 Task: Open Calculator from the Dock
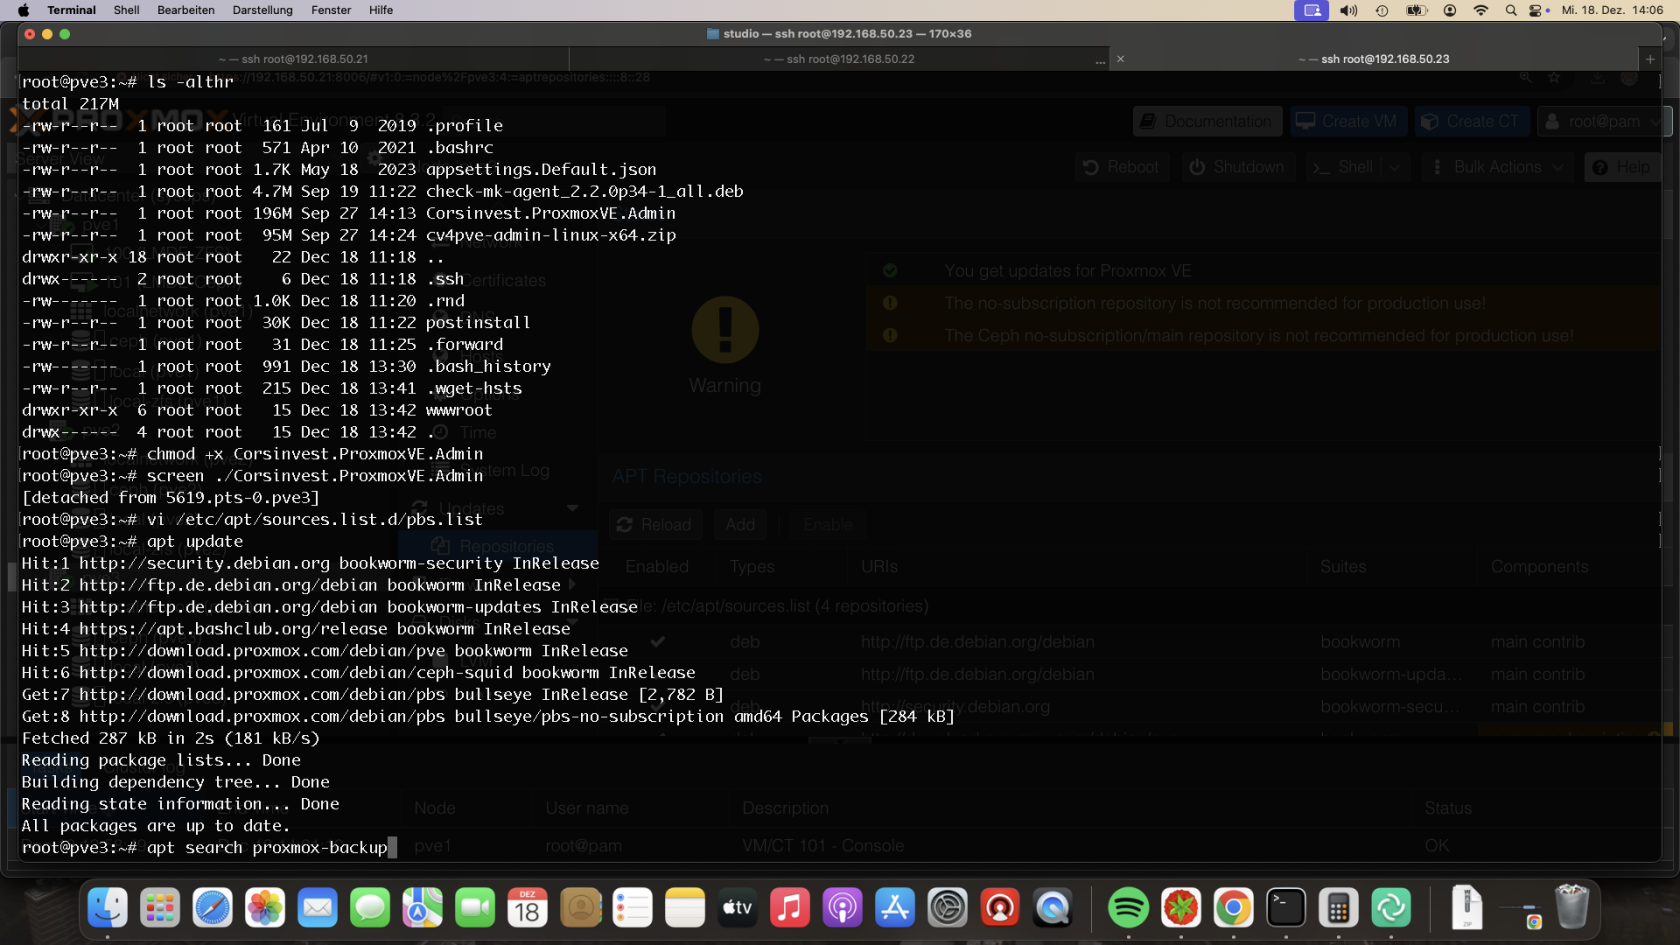click(1338, 908)
